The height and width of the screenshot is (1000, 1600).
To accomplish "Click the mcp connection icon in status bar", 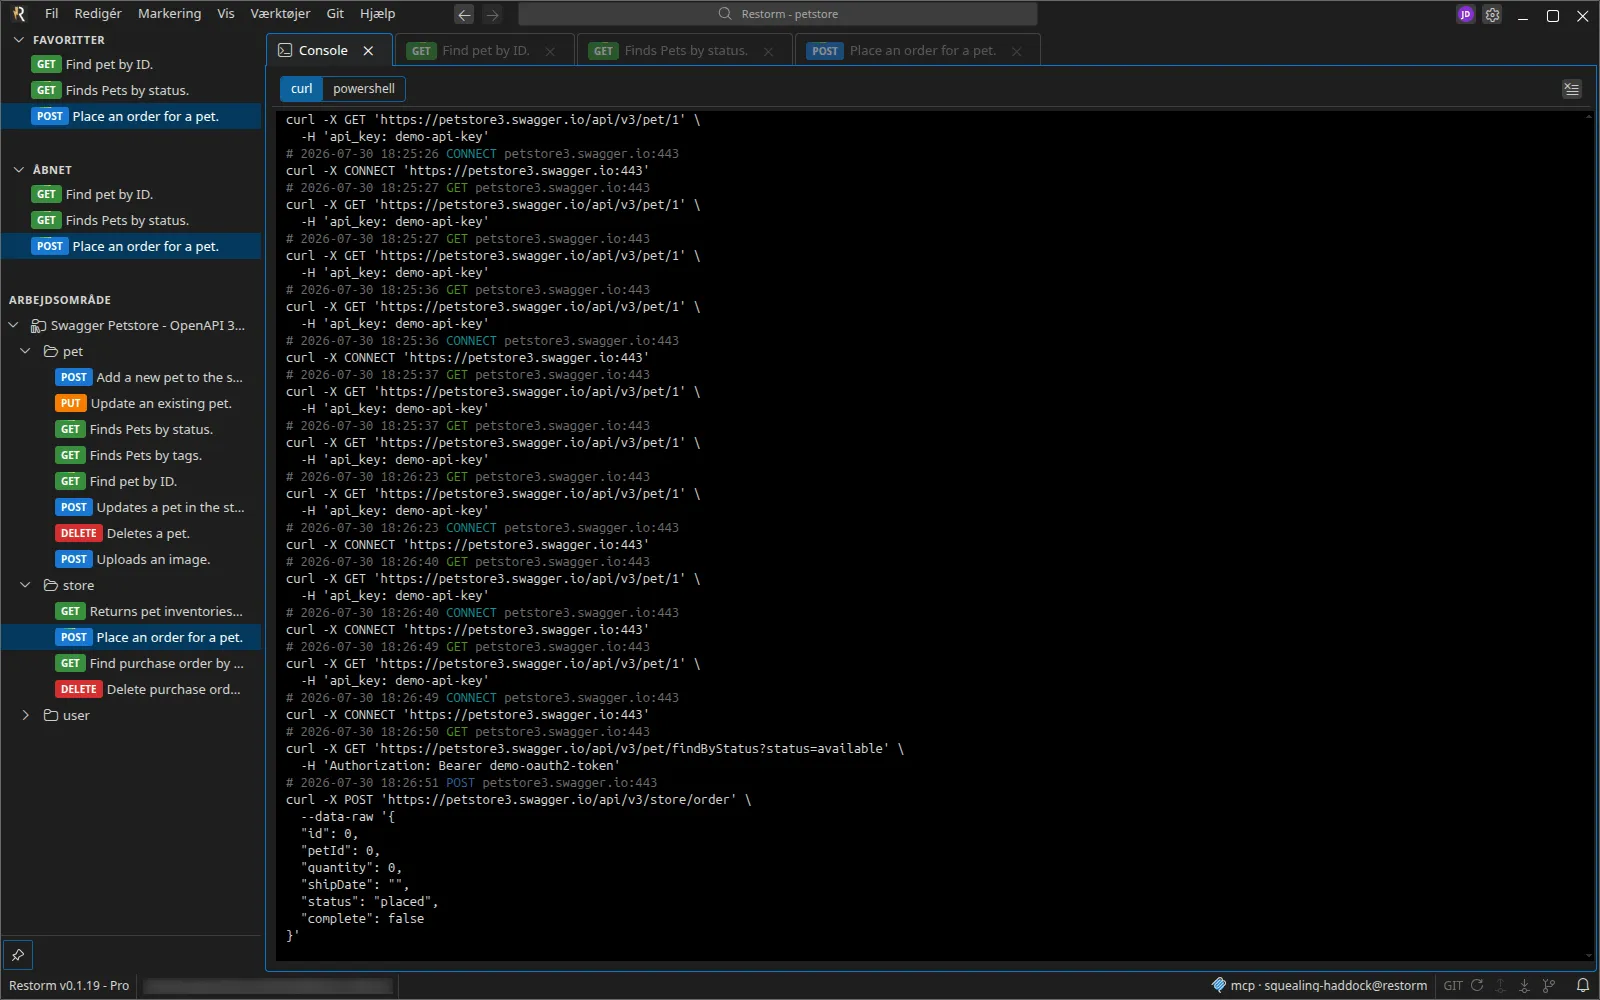I will click(x=1218, y=985).
